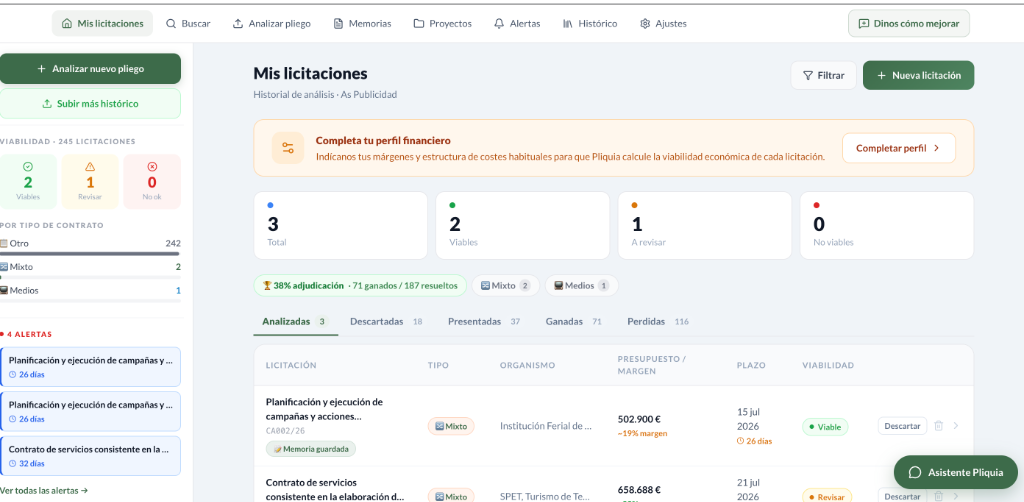1024x502 pixels.
Task: Go to Analizar pliego
Action: point(272,24)
